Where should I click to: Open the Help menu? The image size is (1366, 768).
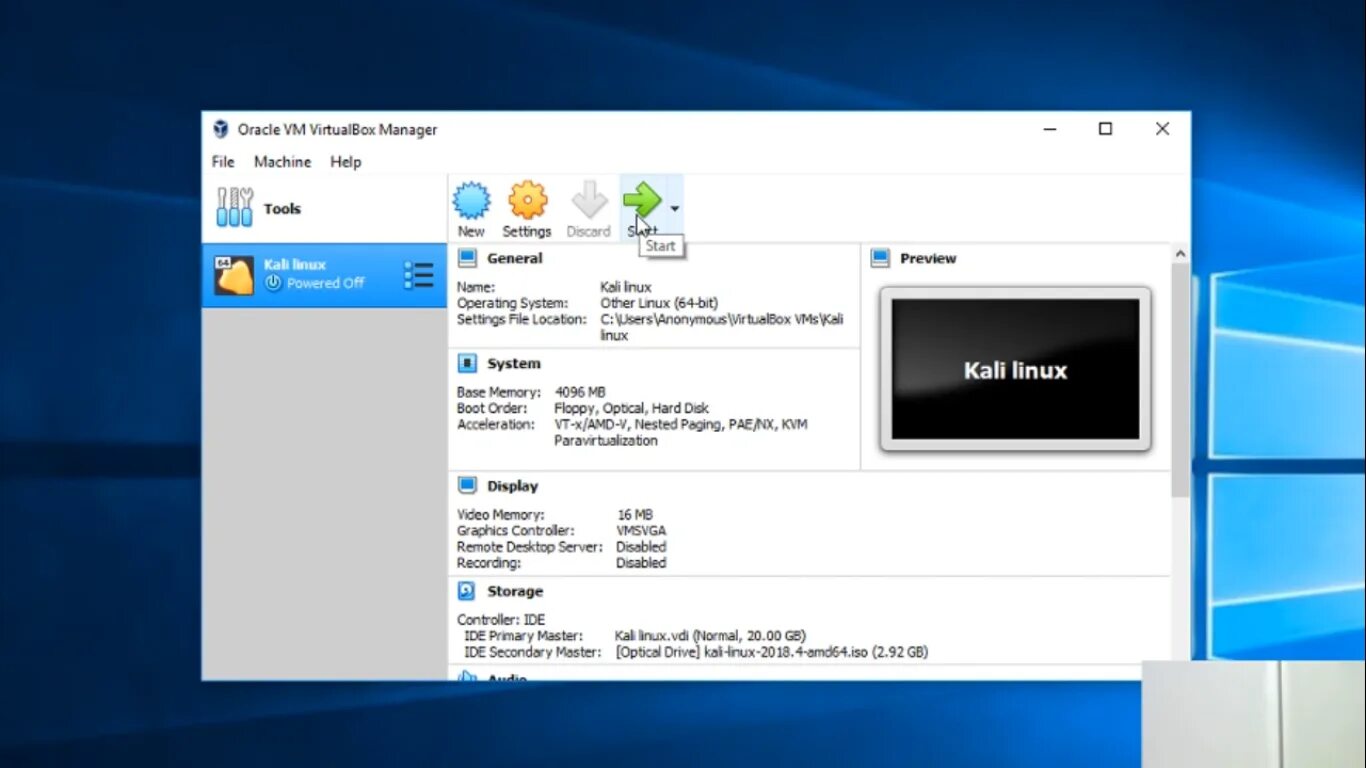[x=346, y=161]
